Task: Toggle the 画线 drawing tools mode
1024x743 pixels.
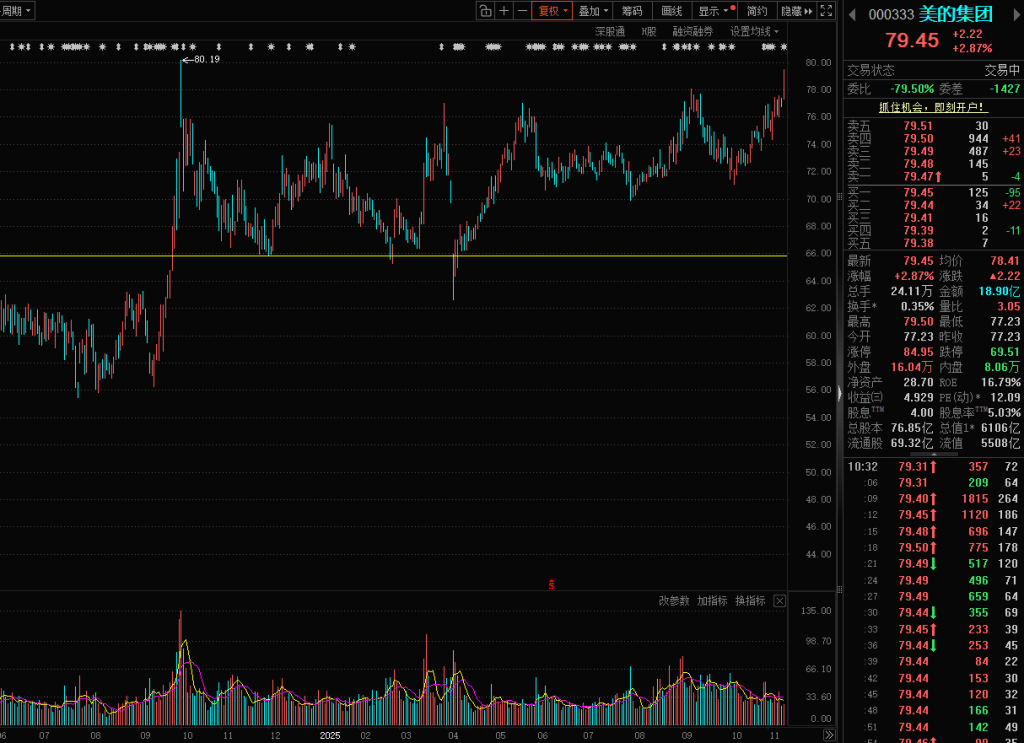Action: click(x=671, y=11)
